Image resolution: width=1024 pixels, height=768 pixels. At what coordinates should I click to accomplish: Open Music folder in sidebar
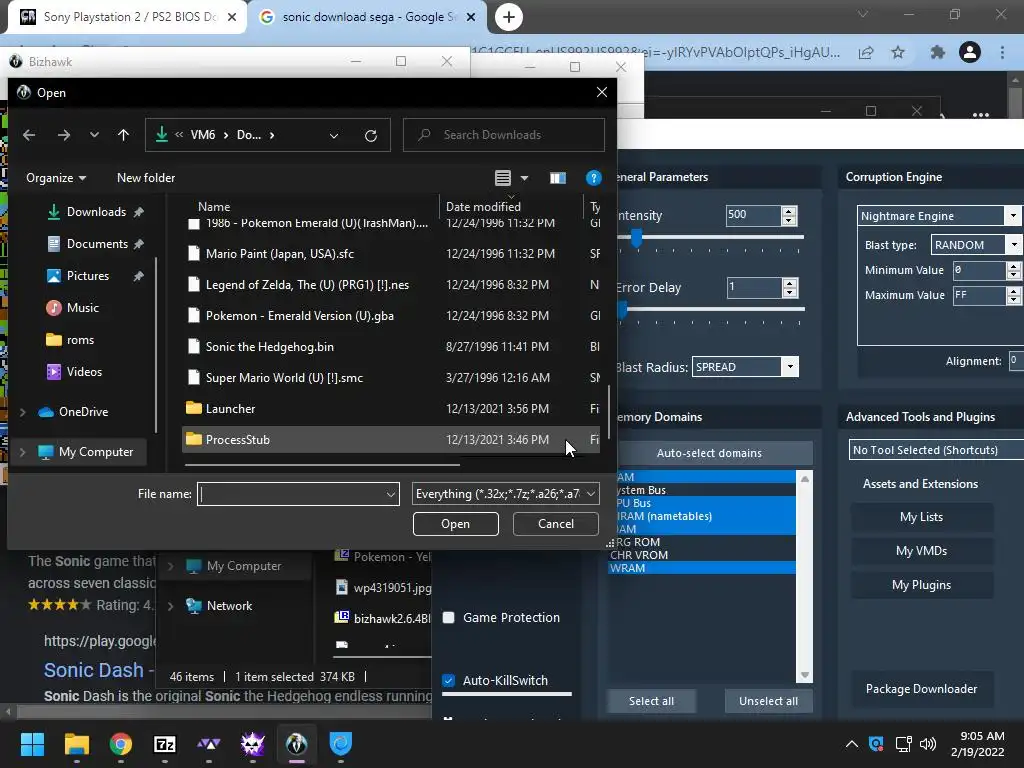[x=82, y=308]
